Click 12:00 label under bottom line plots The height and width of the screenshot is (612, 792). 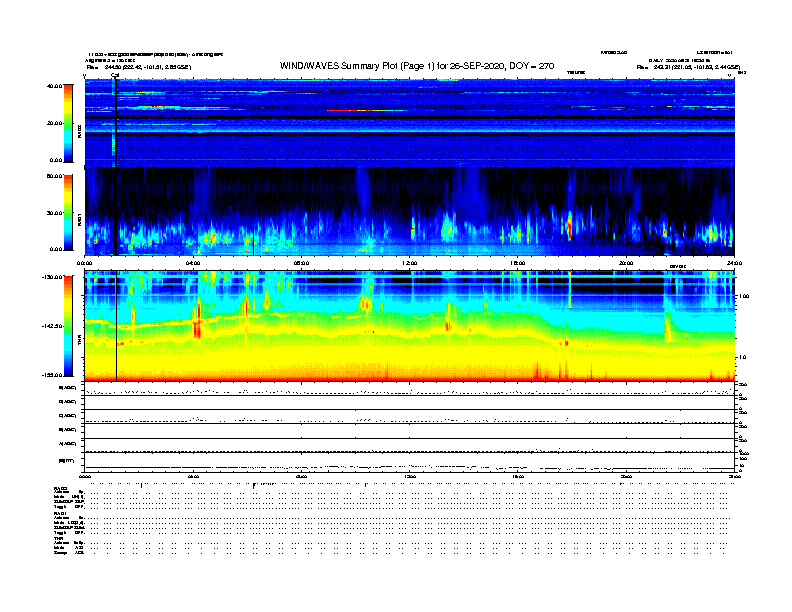pos(410,476)
